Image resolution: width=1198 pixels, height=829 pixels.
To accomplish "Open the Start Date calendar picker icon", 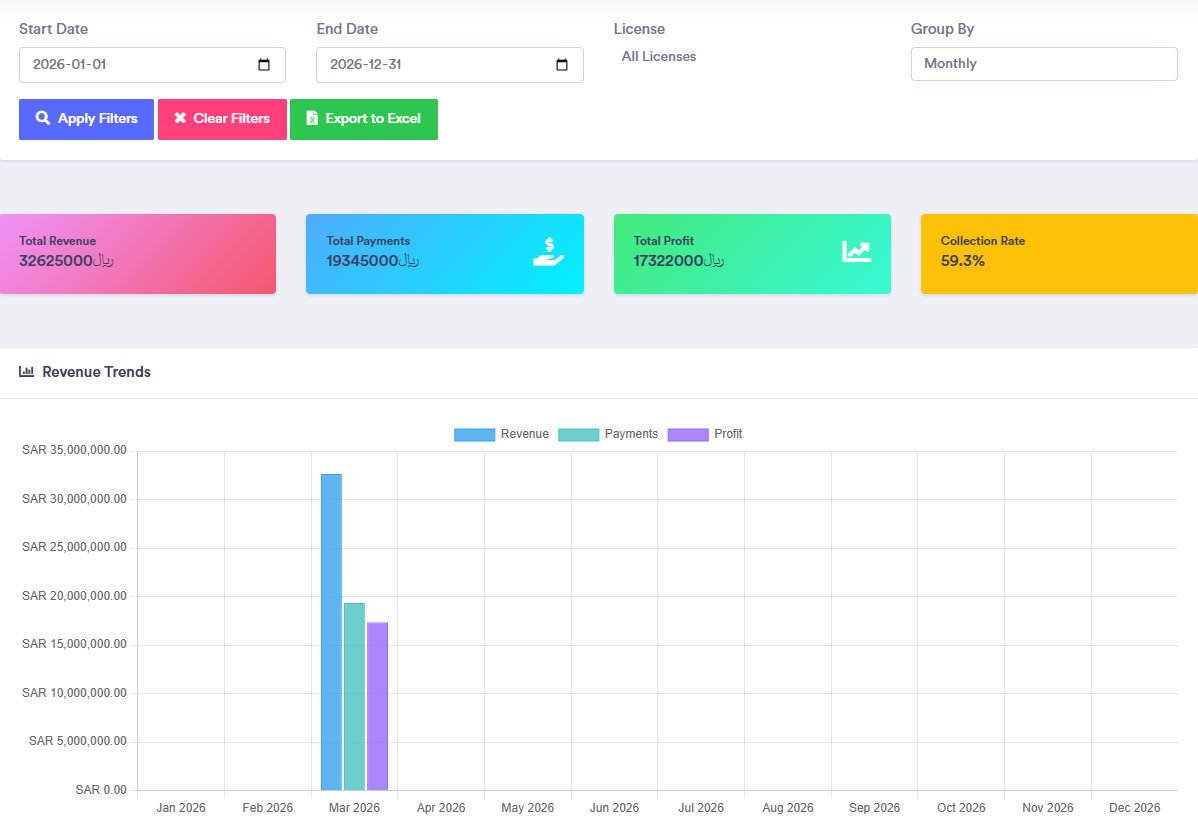I will pyautogui.click(x=264, y=65).
